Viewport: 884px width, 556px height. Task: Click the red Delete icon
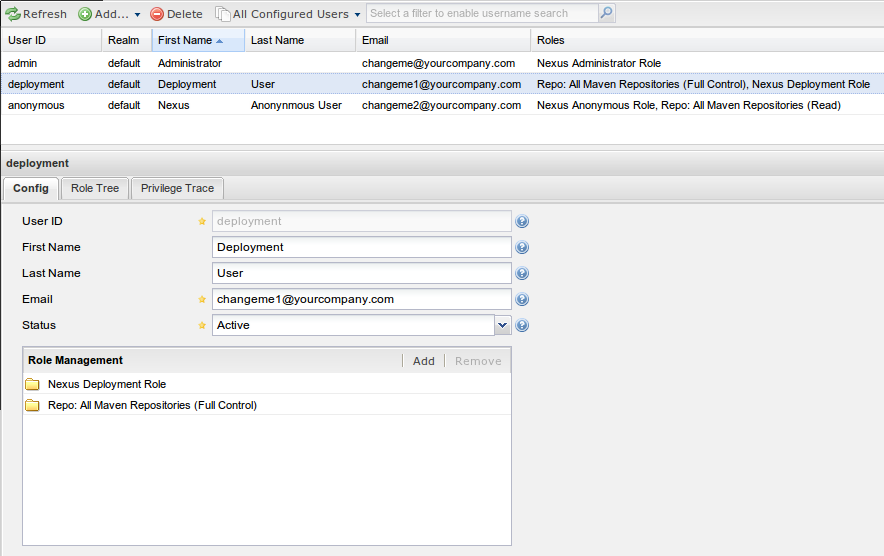157,14
